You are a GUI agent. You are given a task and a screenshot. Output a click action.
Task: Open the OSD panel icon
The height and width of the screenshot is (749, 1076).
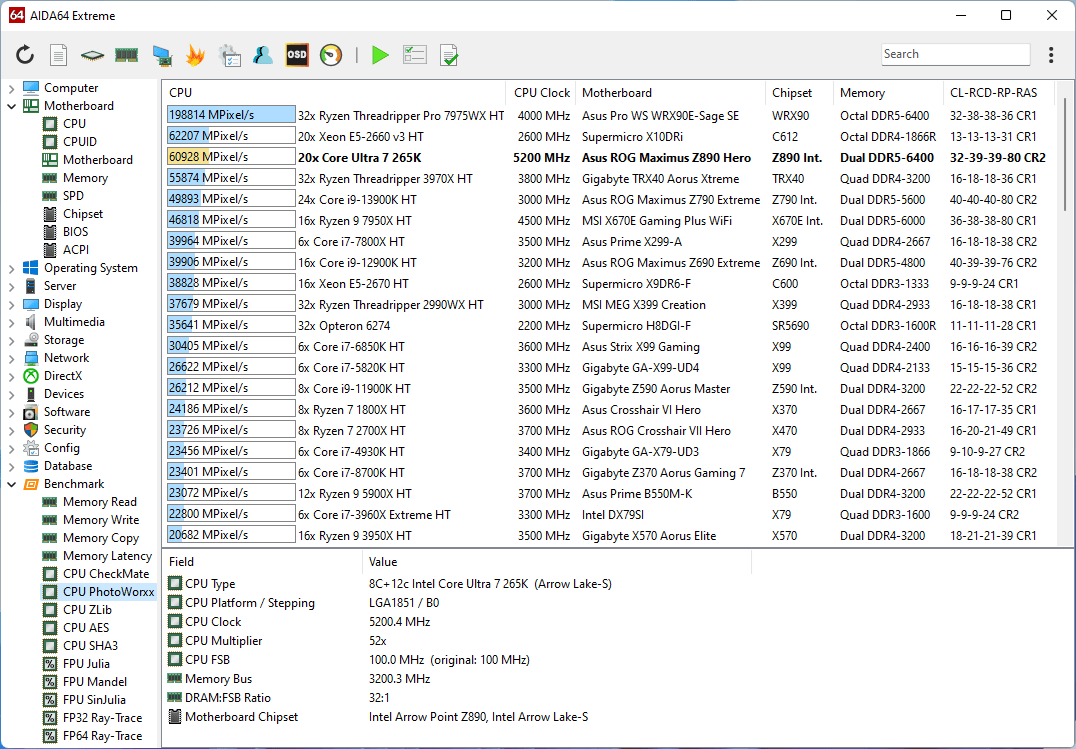coord(297,55)
